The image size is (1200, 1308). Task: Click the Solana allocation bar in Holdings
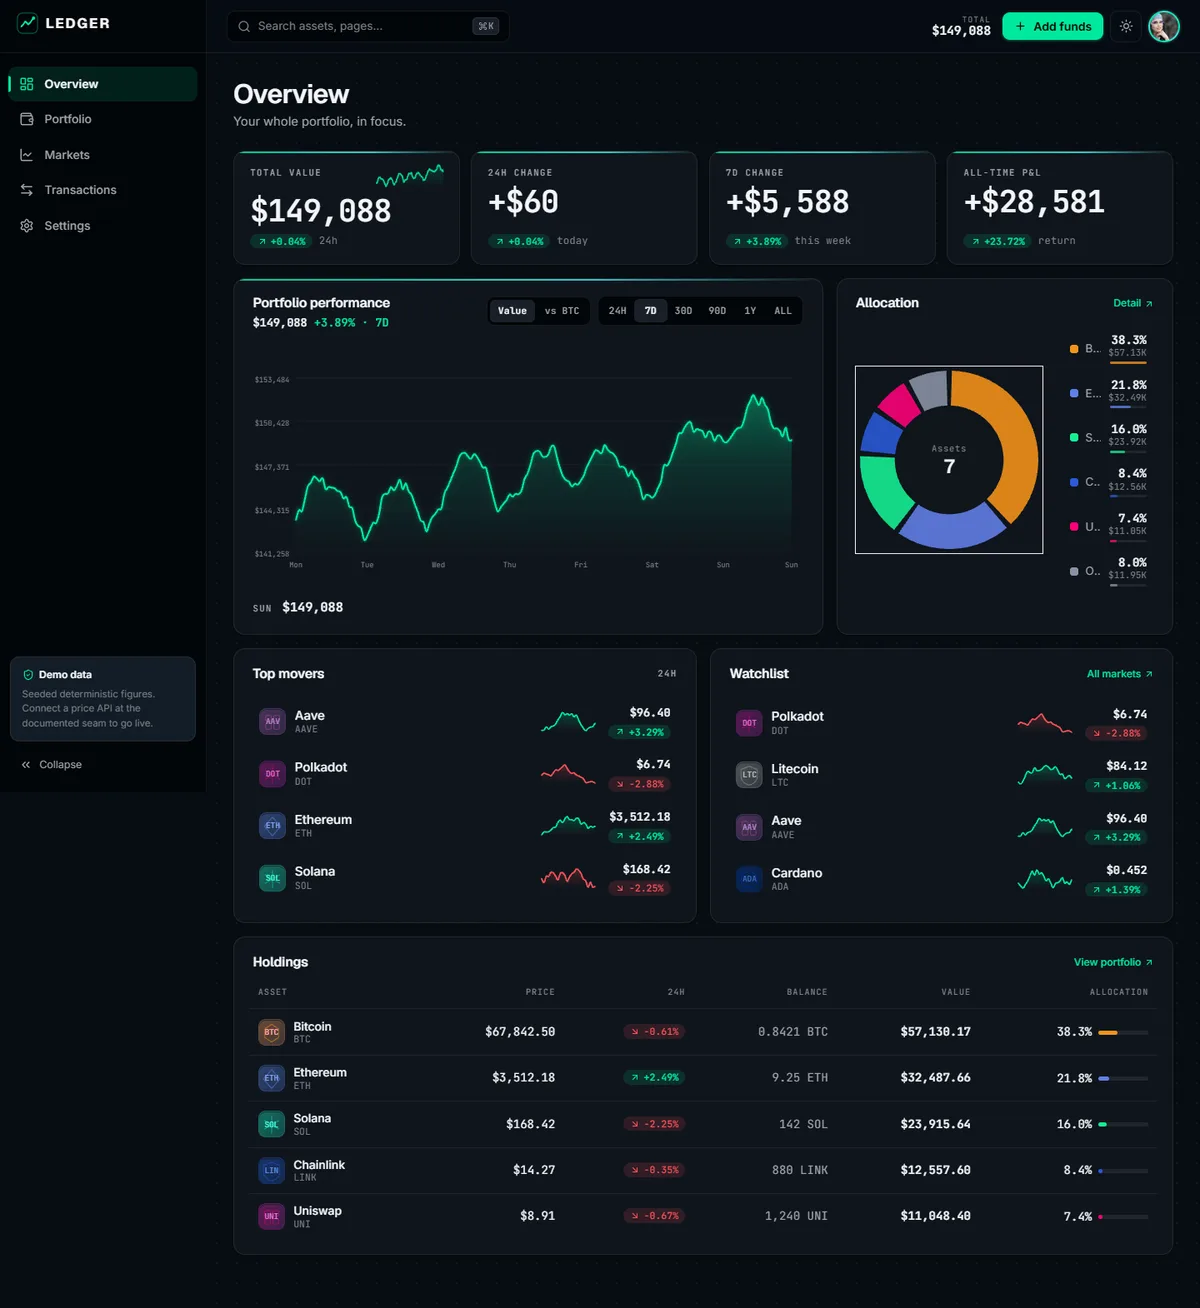1123,1124
